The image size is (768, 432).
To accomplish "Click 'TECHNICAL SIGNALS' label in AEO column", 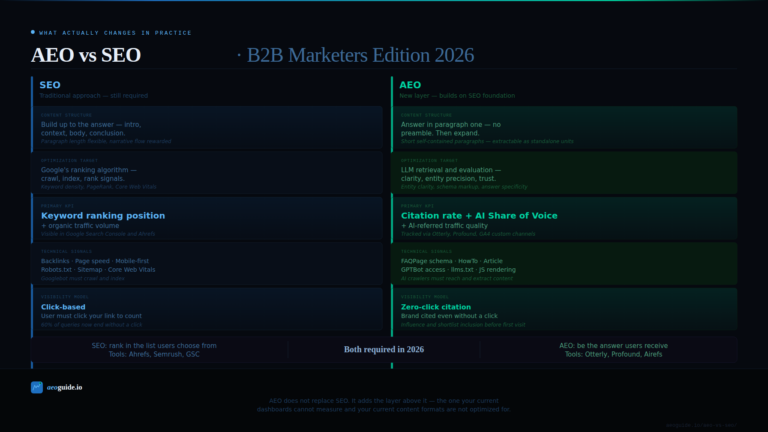I will pyautogui.click(x=426, y=252).
